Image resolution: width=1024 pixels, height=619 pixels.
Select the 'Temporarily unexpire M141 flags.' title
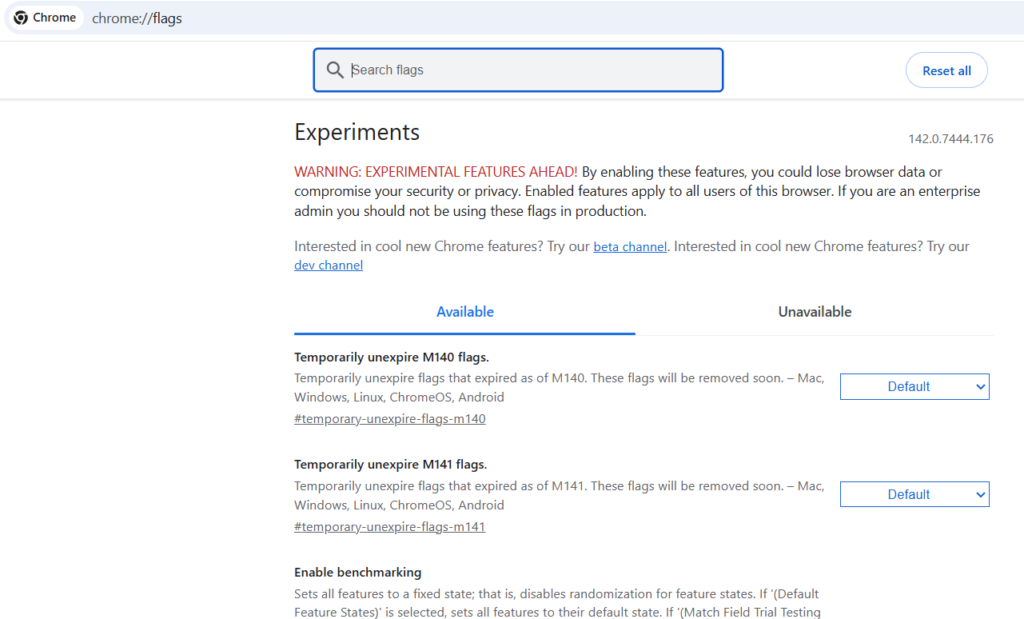(x=390, y=465)
